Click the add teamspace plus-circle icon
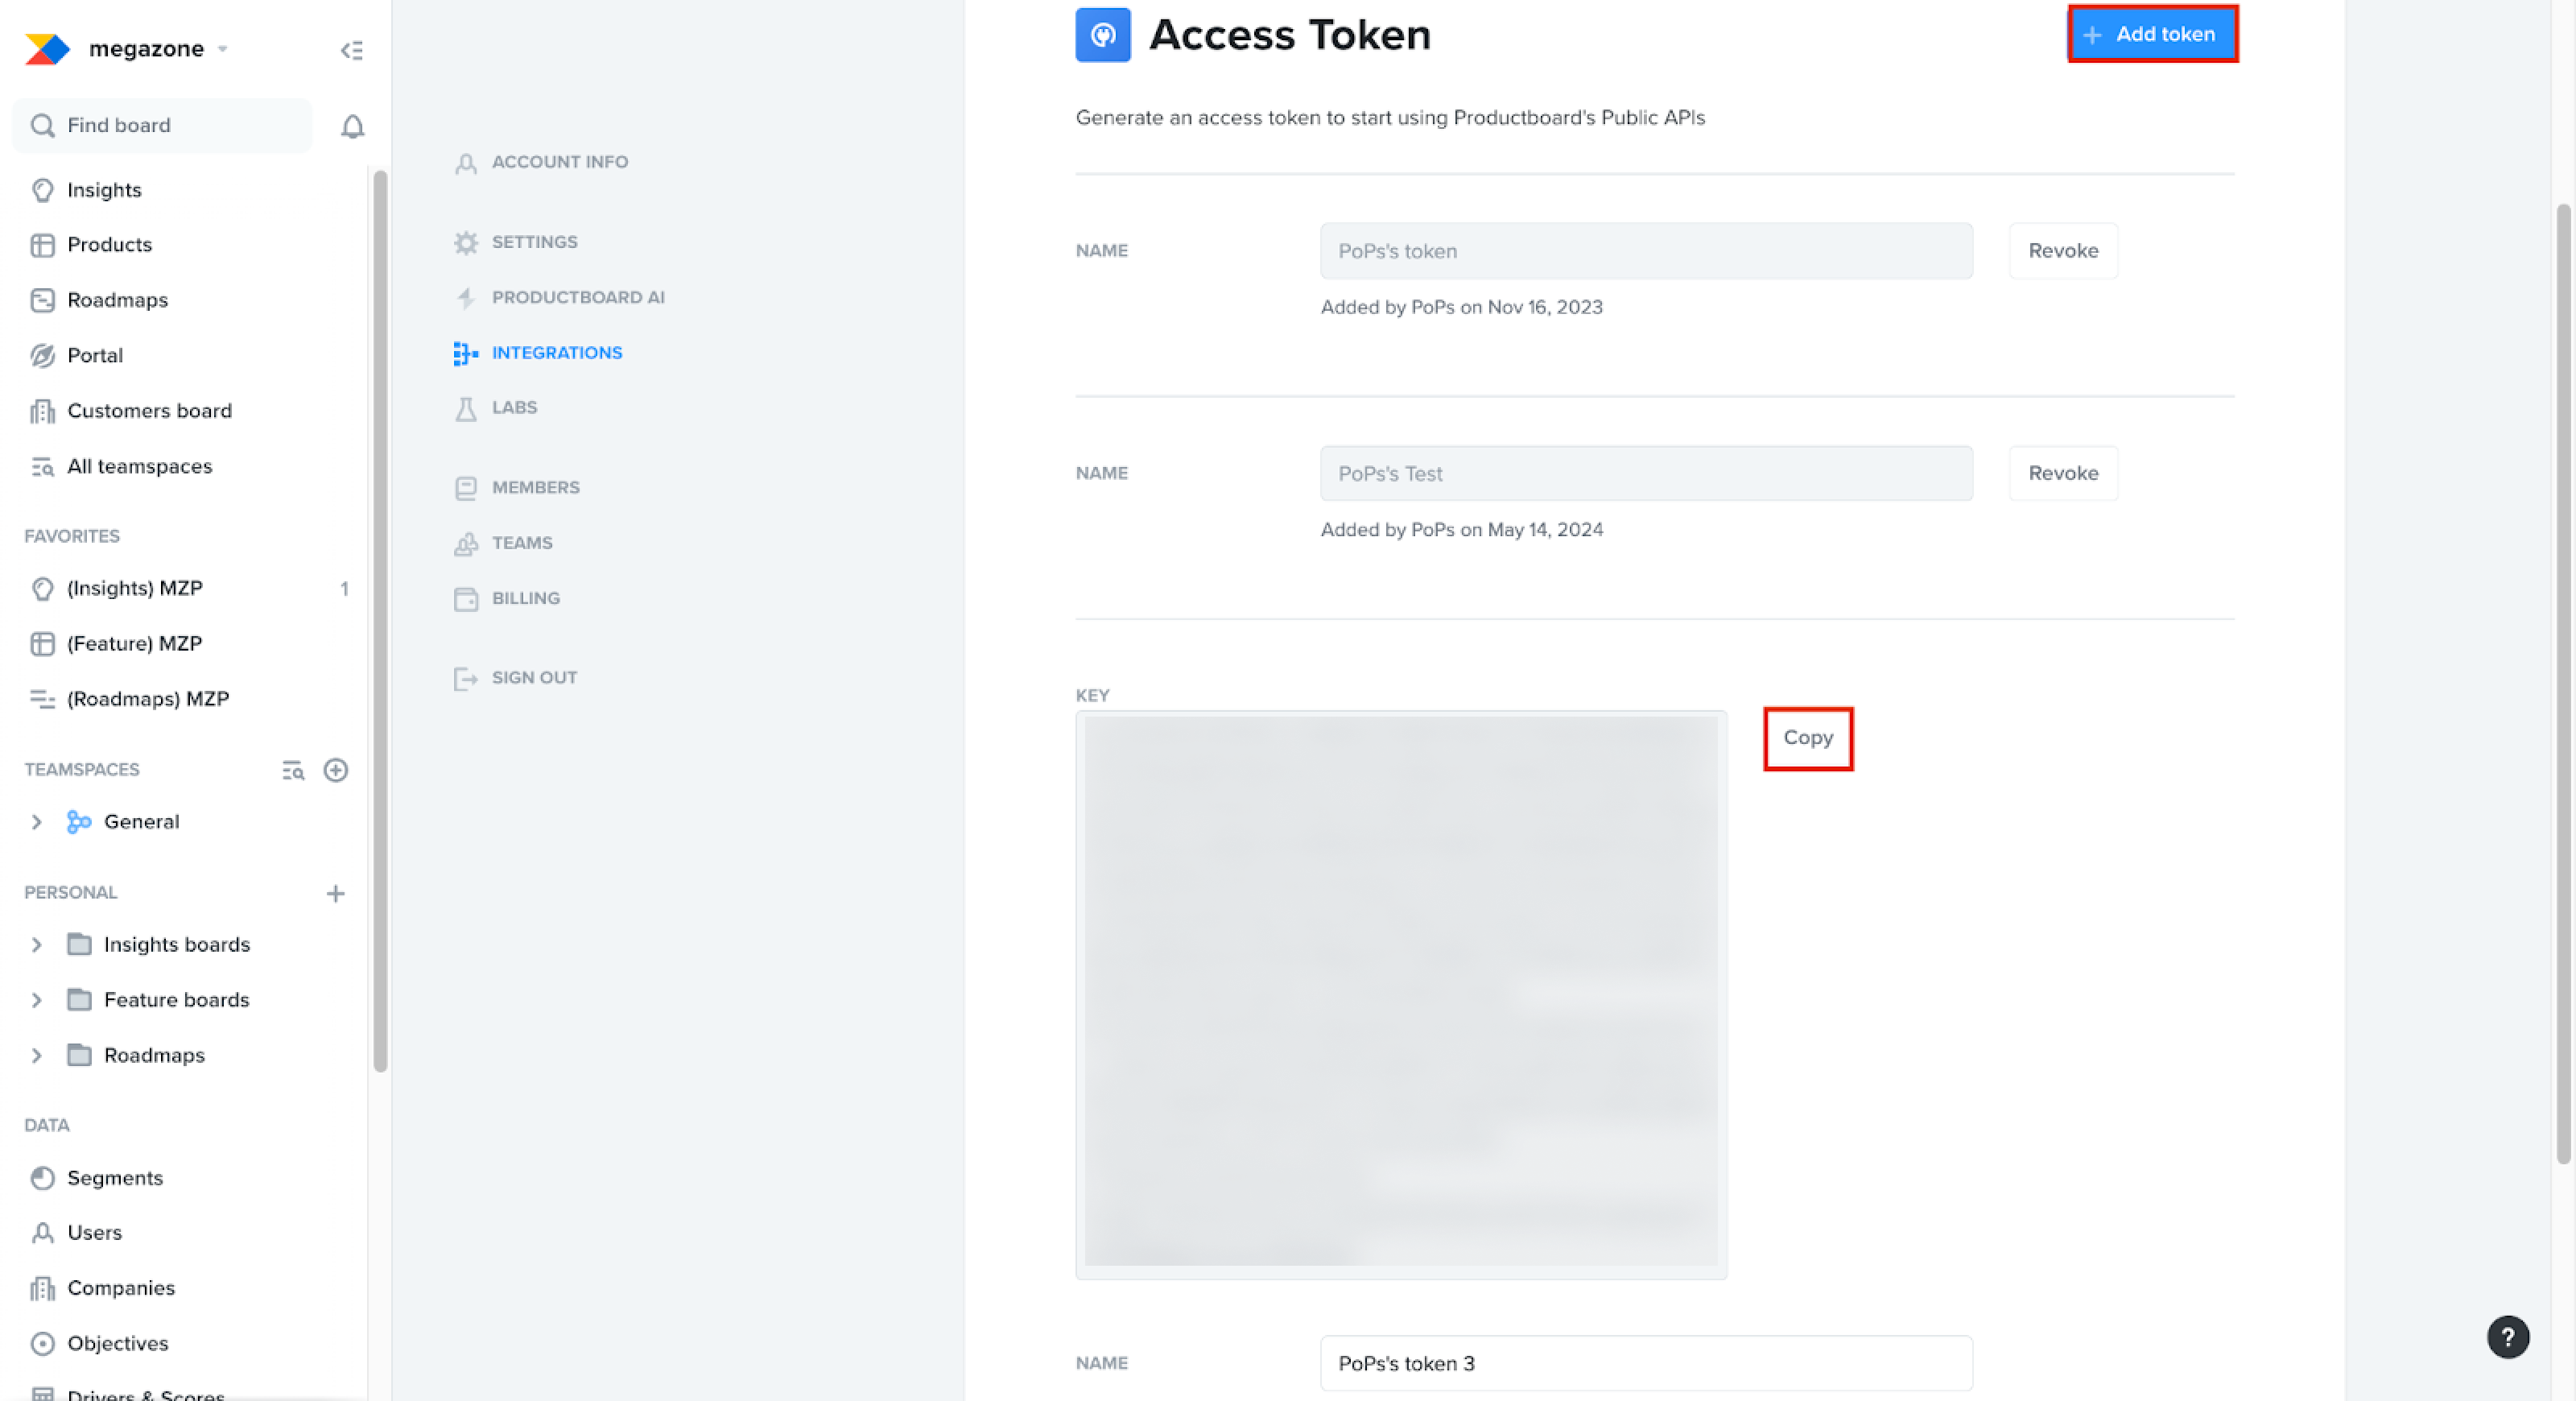 (x=336, y=770)
